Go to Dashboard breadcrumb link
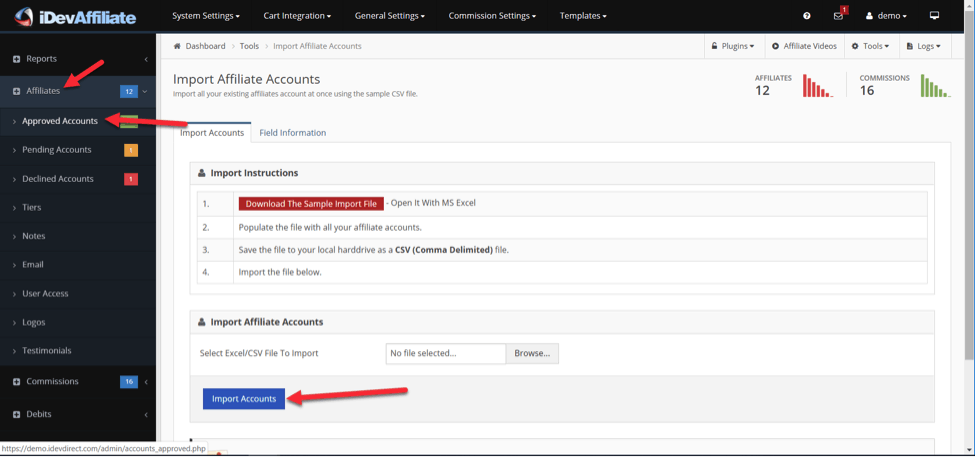Image resolution: width=975 pixels, height=457 pixels. coord(205,46)
